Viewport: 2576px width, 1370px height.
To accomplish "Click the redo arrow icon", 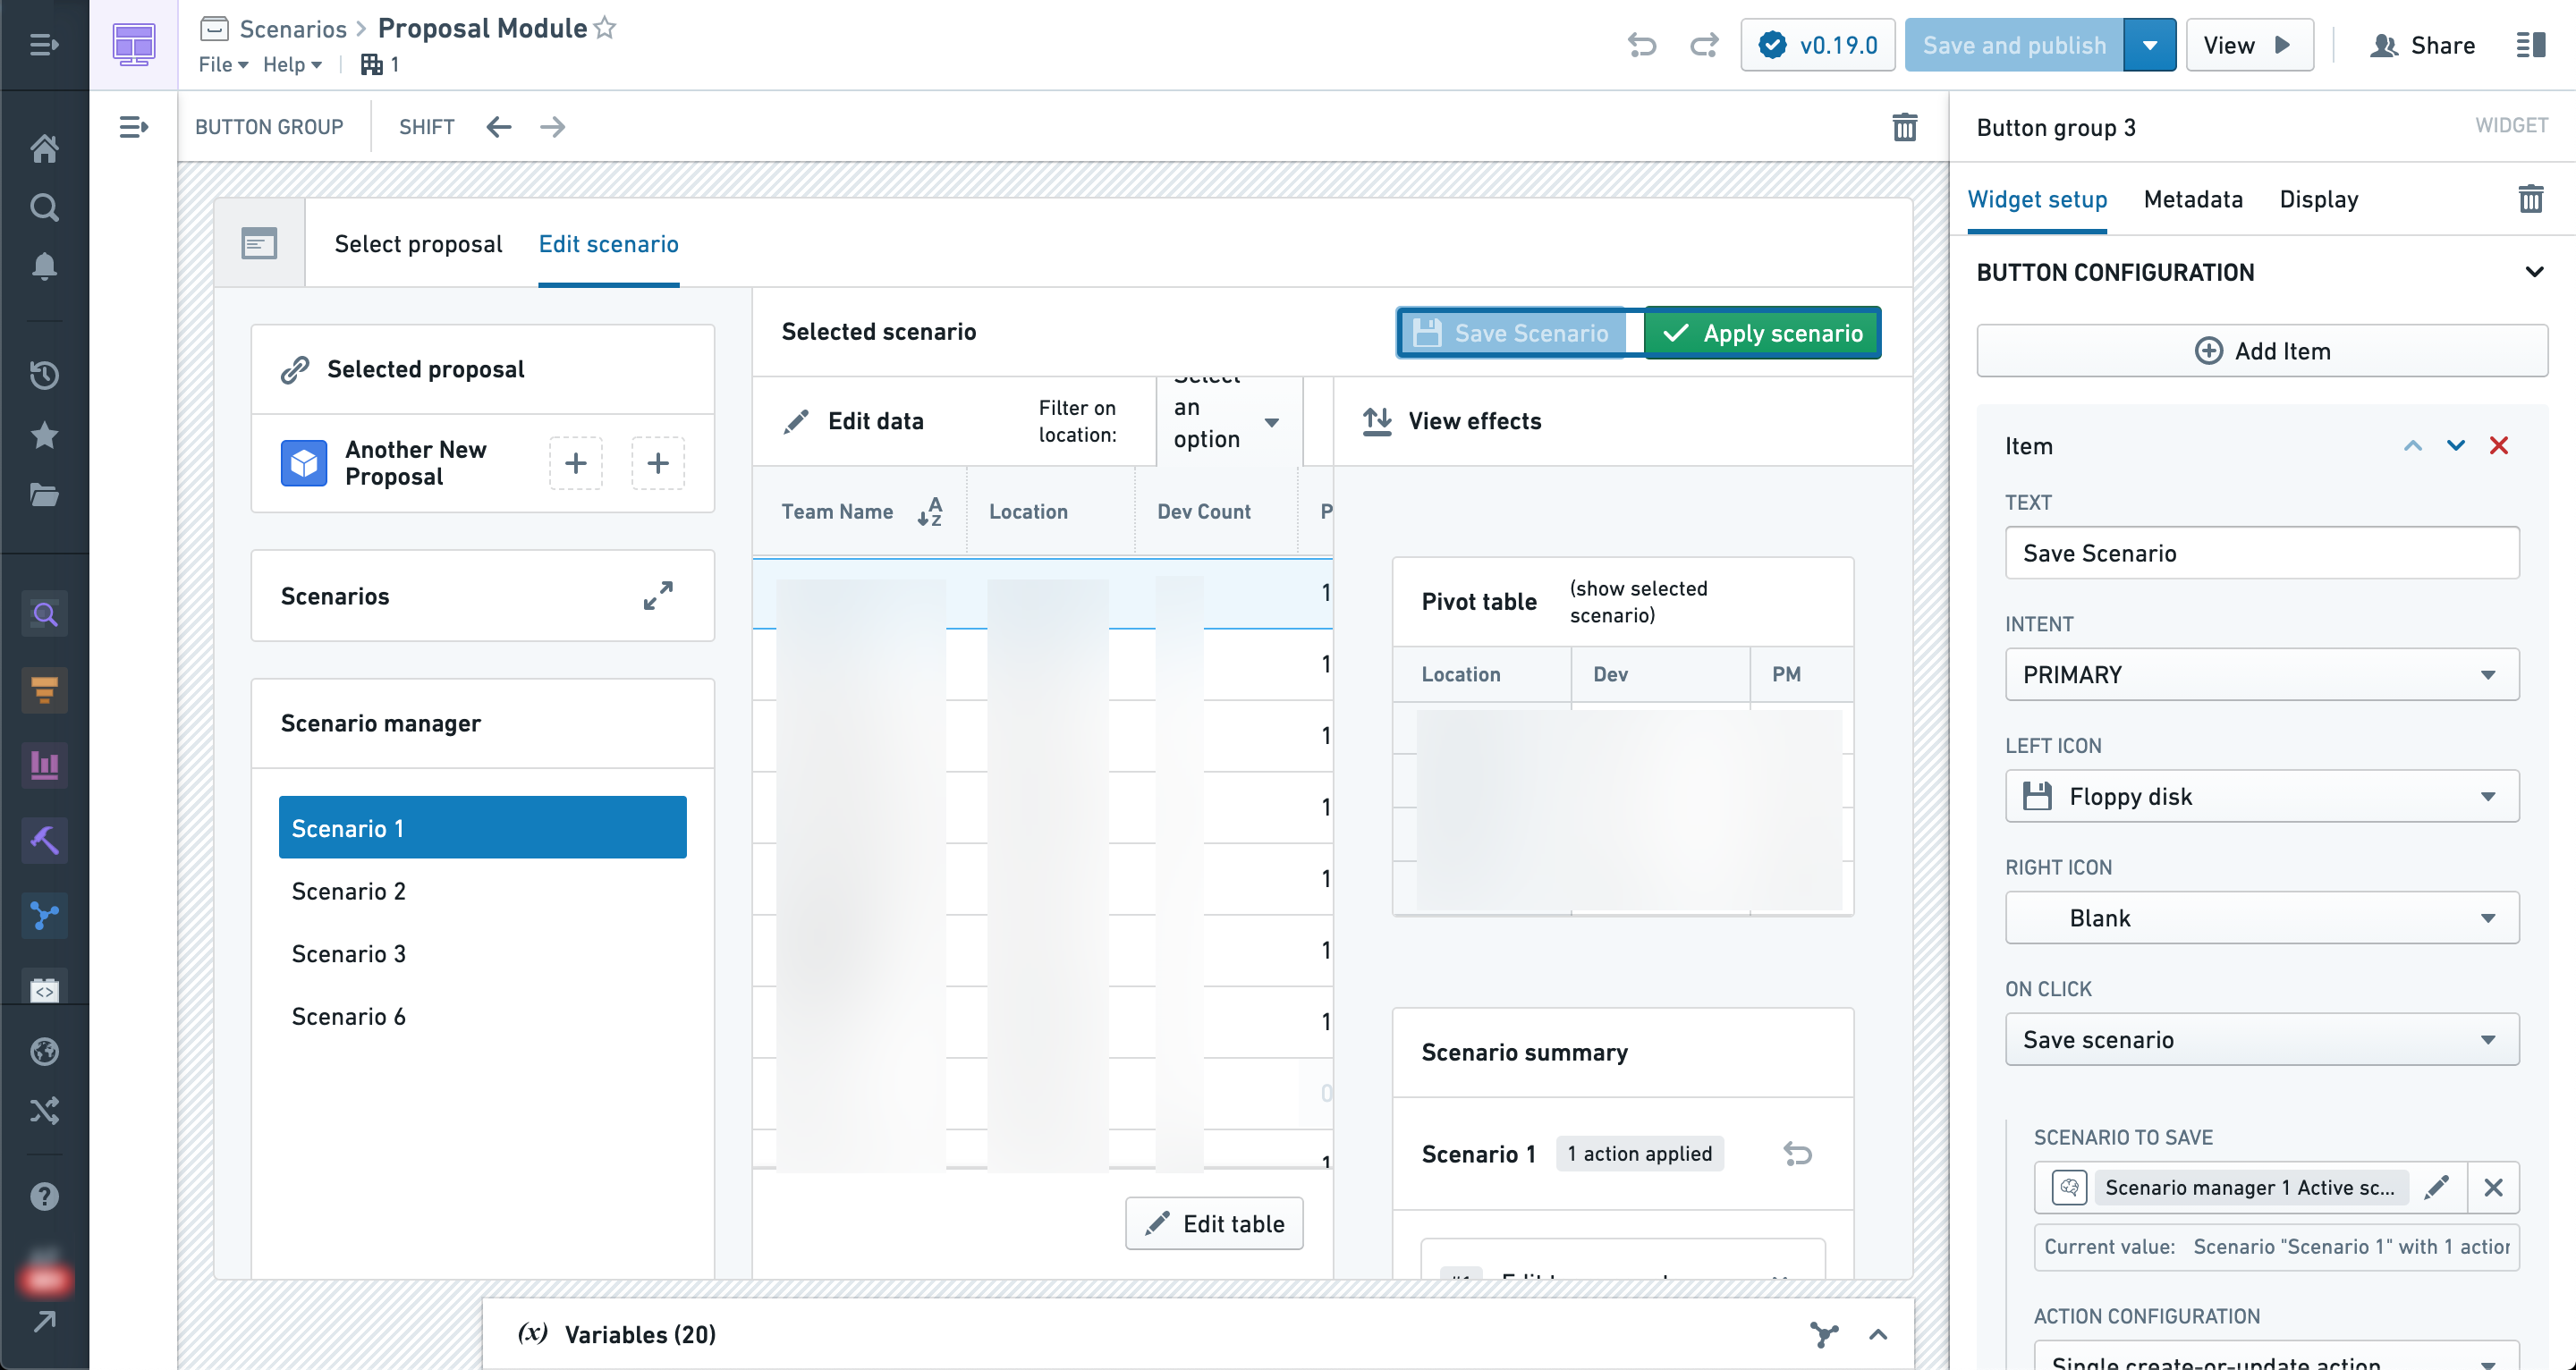I will pos(1702,45).
